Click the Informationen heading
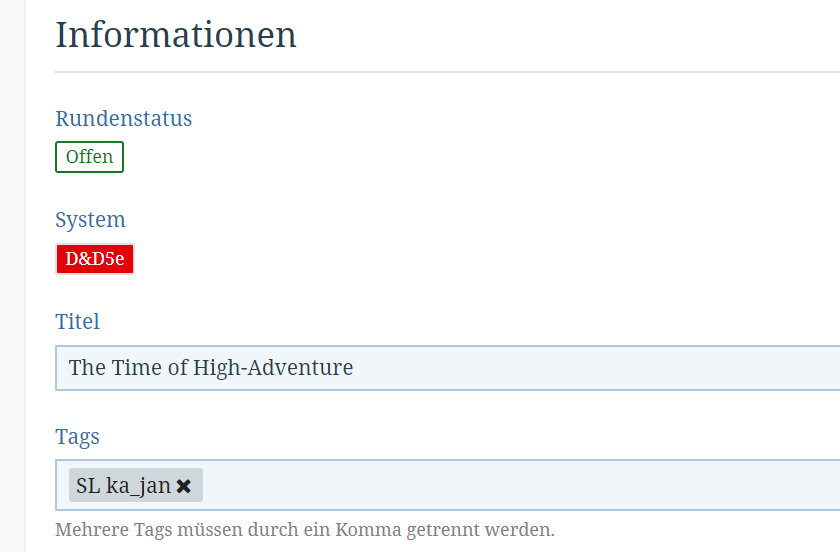The height and width of the screenshot is (552, 840). click(176, 35)
